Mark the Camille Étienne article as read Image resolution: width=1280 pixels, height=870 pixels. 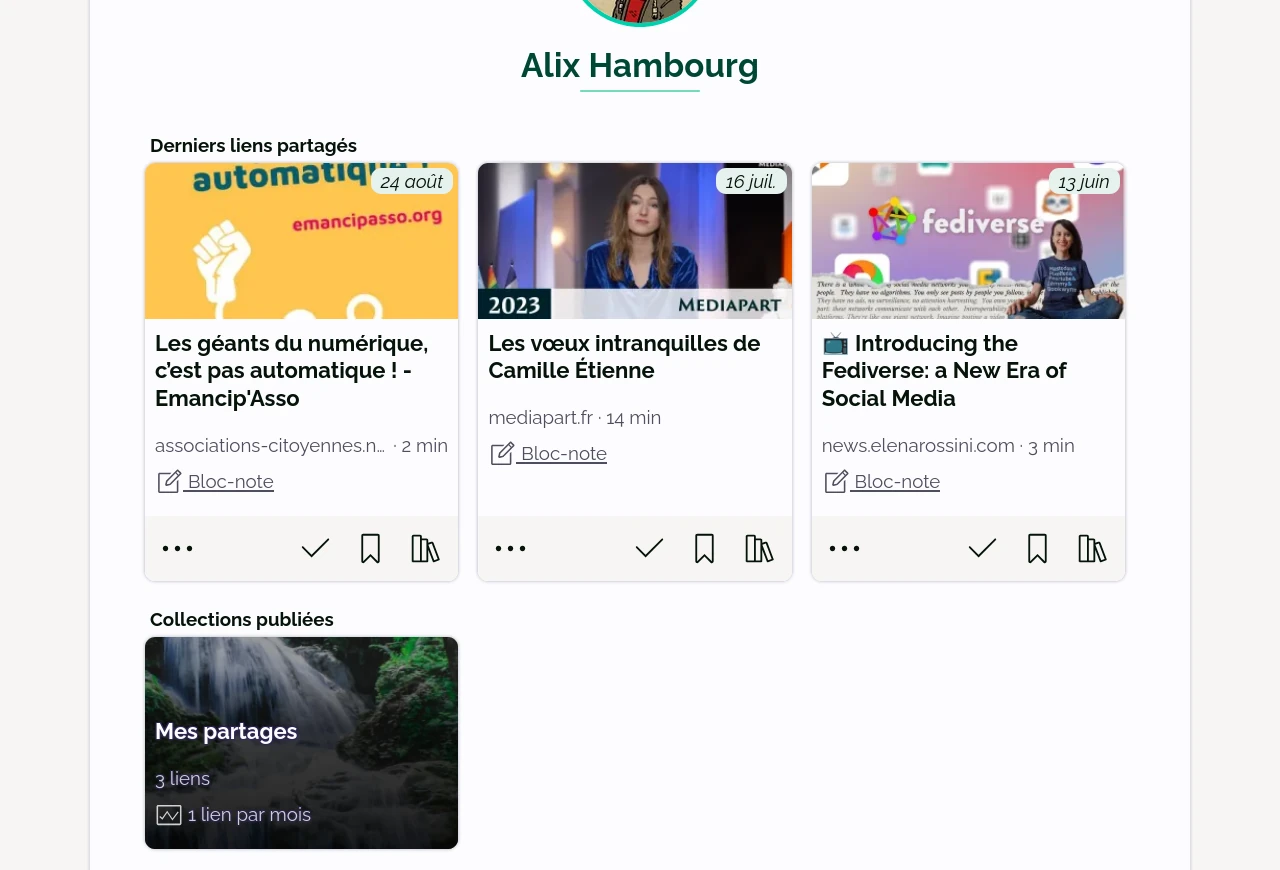click(x=649, y=548)
